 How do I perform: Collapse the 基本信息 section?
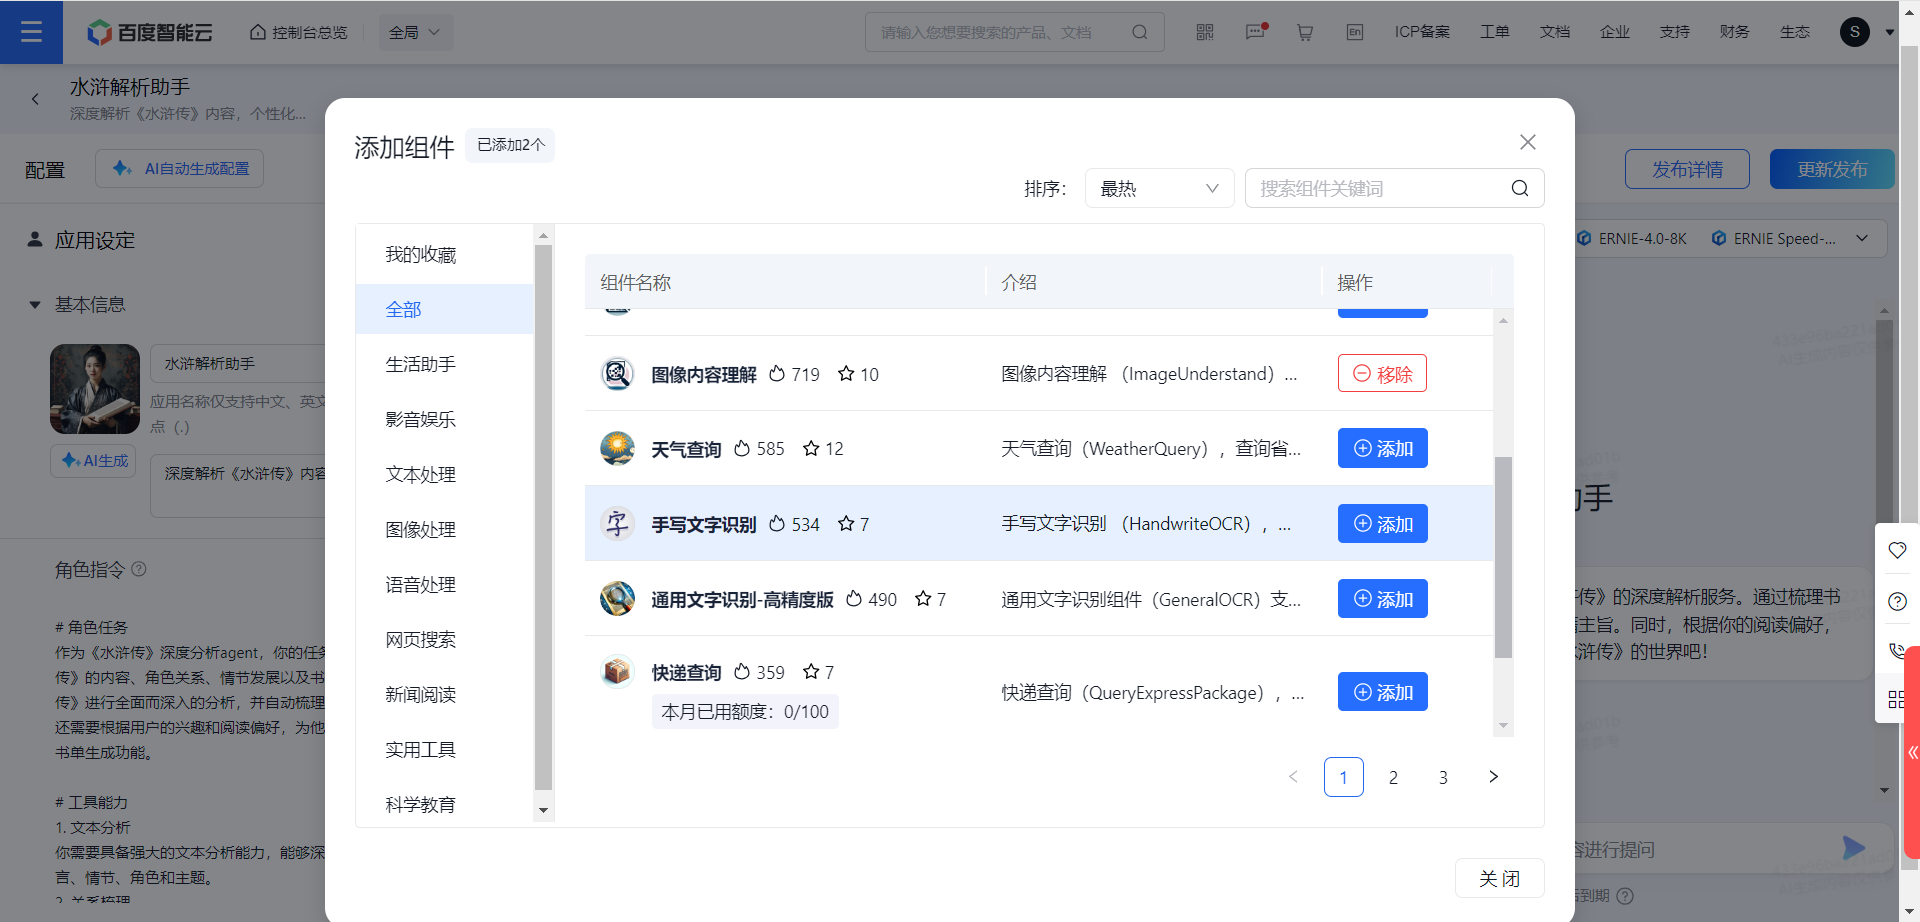(x=35, y=305)
